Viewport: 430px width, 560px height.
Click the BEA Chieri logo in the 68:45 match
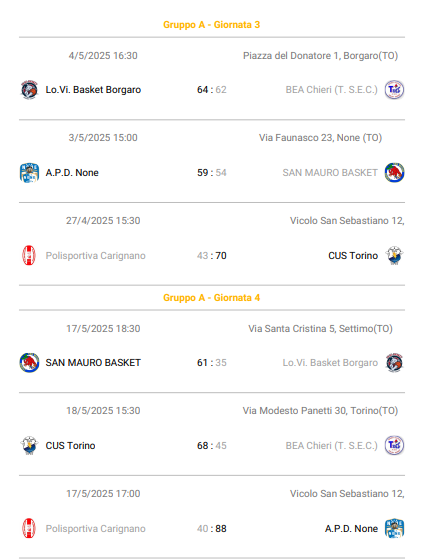[394, 446]
